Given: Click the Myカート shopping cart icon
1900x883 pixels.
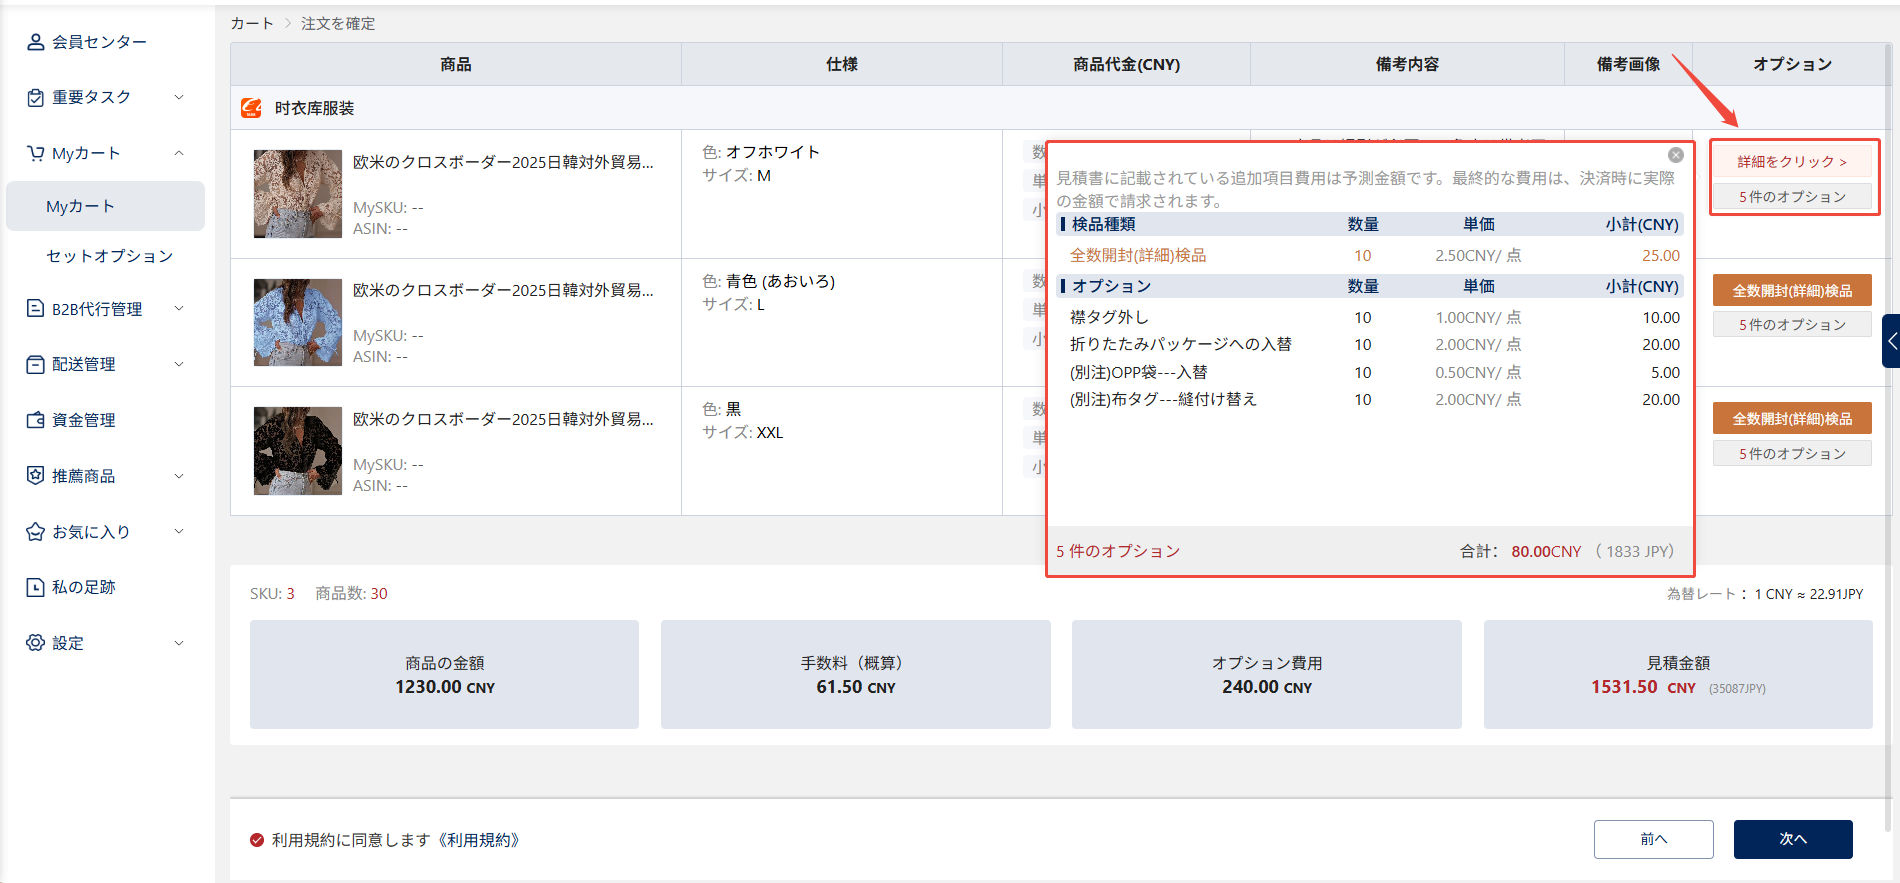Looking at the screenshot, I should click(36, 153).
